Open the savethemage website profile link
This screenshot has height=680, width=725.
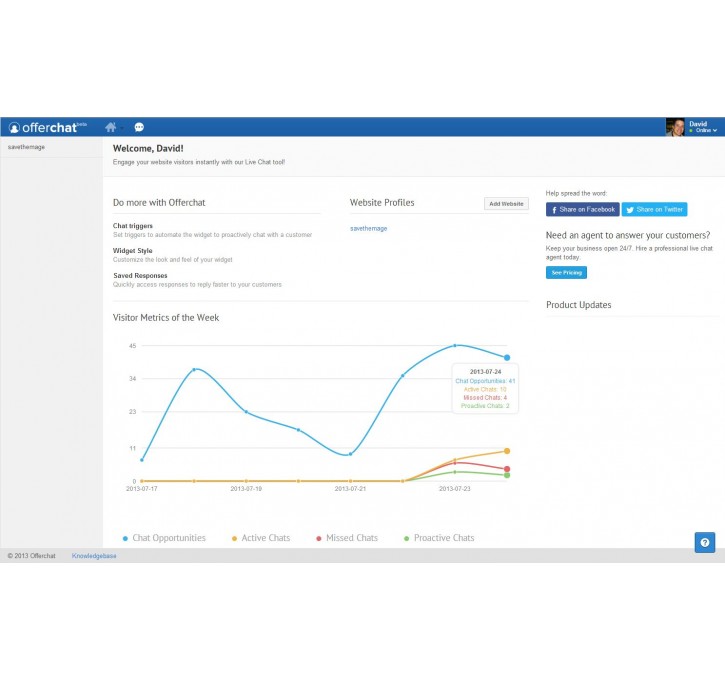(x=369, y=228)
